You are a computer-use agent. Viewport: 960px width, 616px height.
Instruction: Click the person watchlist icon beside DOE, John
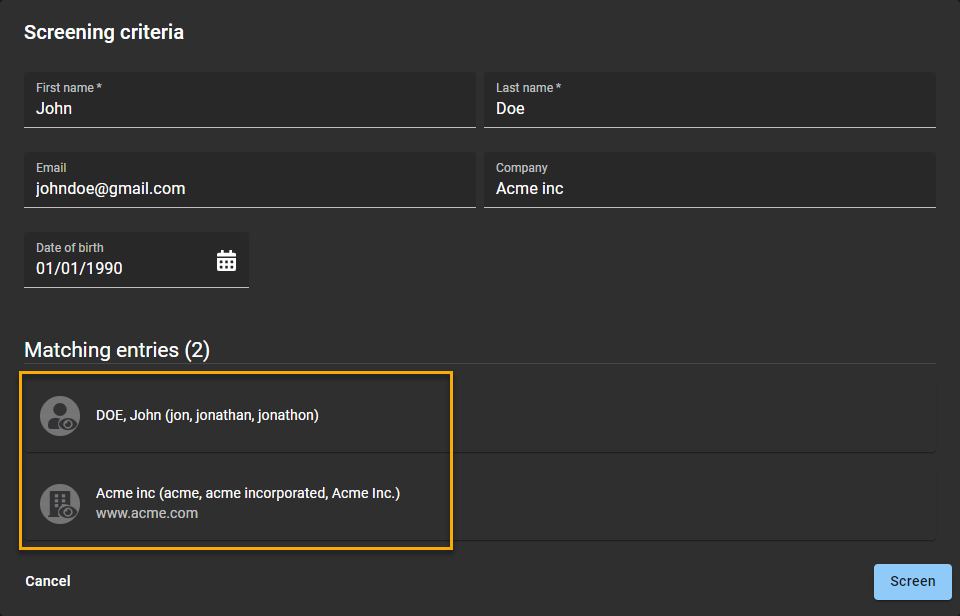60,415
